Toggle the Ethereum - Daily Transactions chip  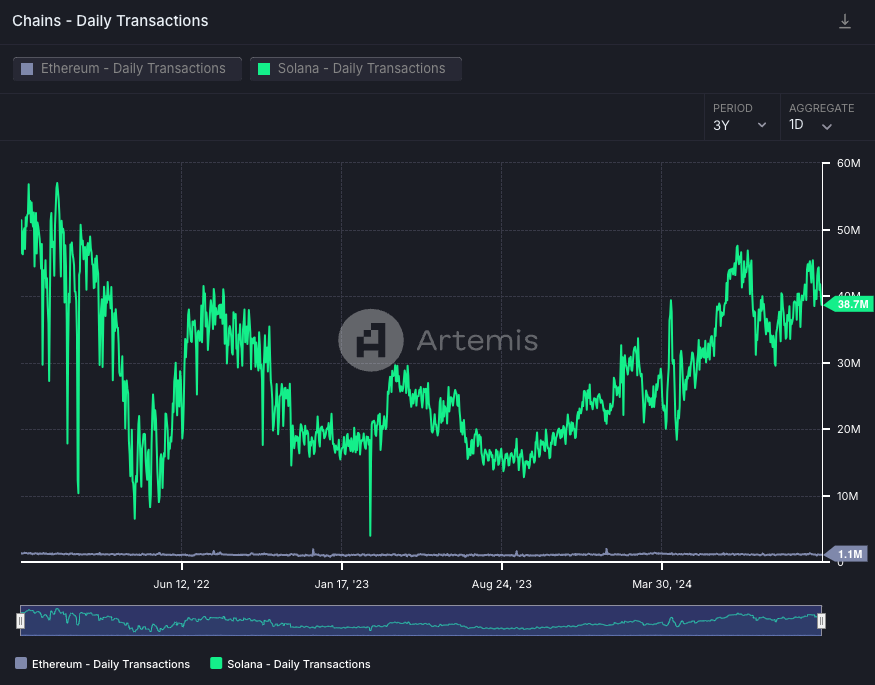[x=127, y=69]
